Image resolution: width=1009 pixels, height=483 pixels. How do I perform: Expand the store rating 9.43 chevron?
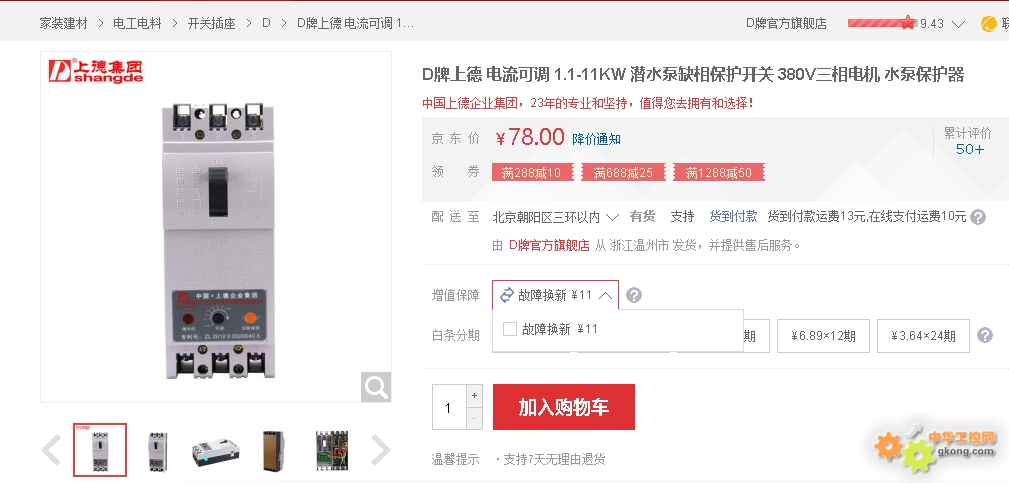(x=958, y=24)
